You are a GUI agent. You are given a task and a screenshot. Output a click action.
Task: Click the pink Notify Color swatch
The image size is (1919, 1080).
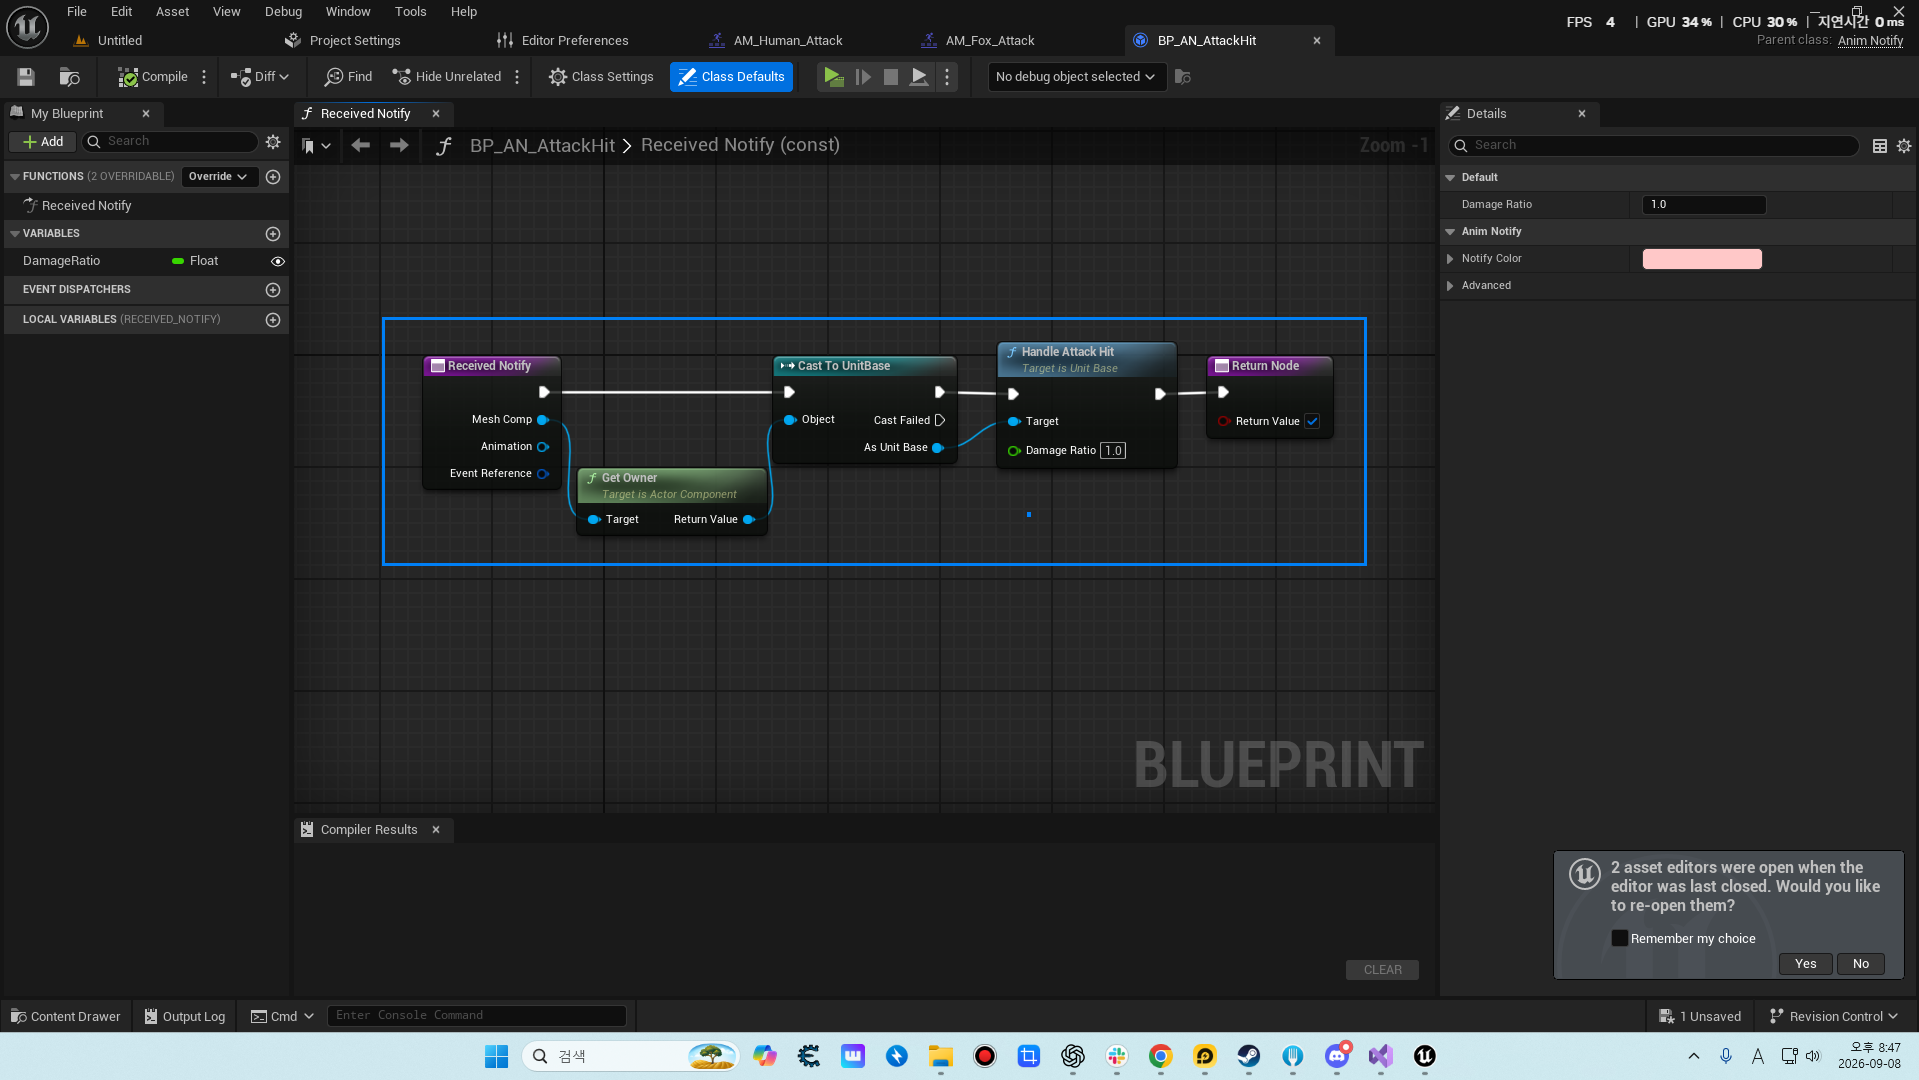[1702, 260]
